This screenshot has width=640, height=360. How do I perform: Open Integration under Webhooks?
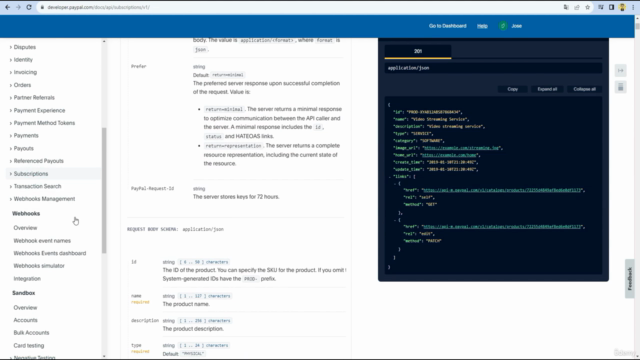click(27, 278)
